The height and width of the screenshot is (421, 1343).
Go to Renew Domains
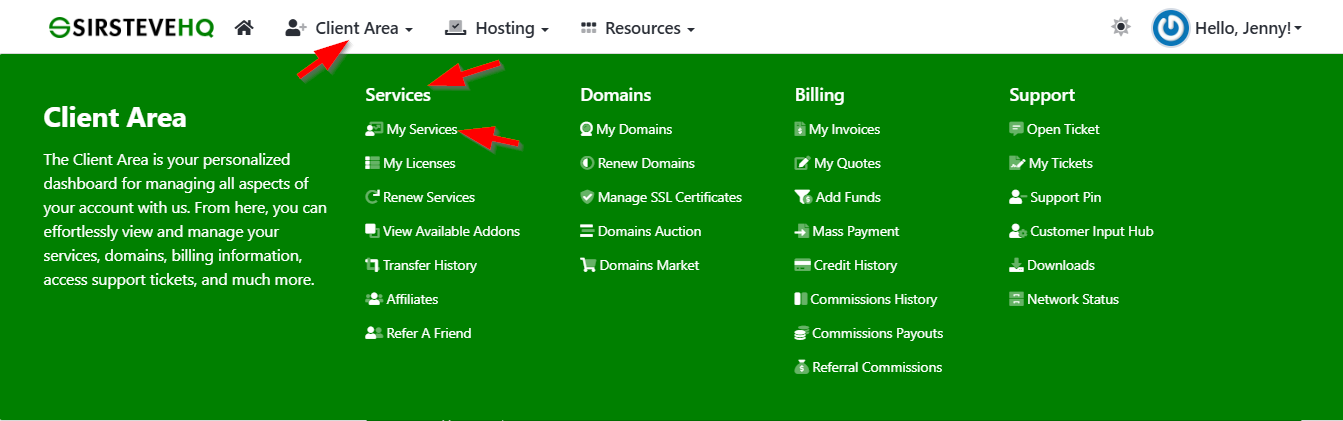[646, 163]
